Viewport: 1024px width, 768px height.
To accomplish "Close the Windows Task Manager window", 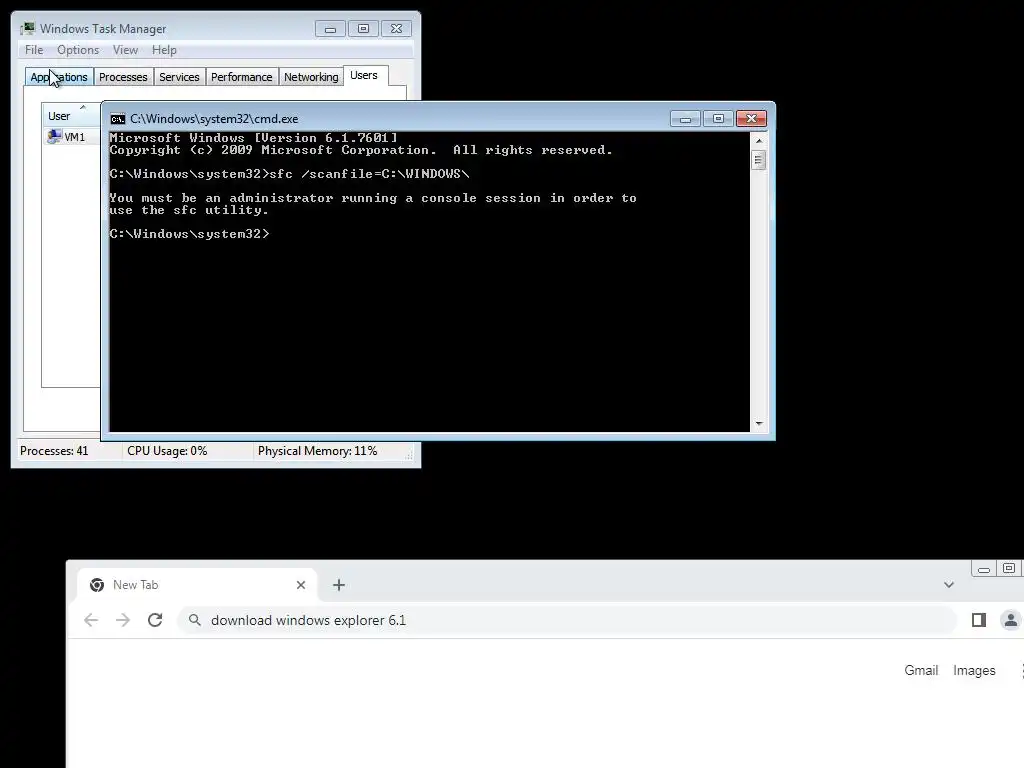I will (x=396, y=29).
